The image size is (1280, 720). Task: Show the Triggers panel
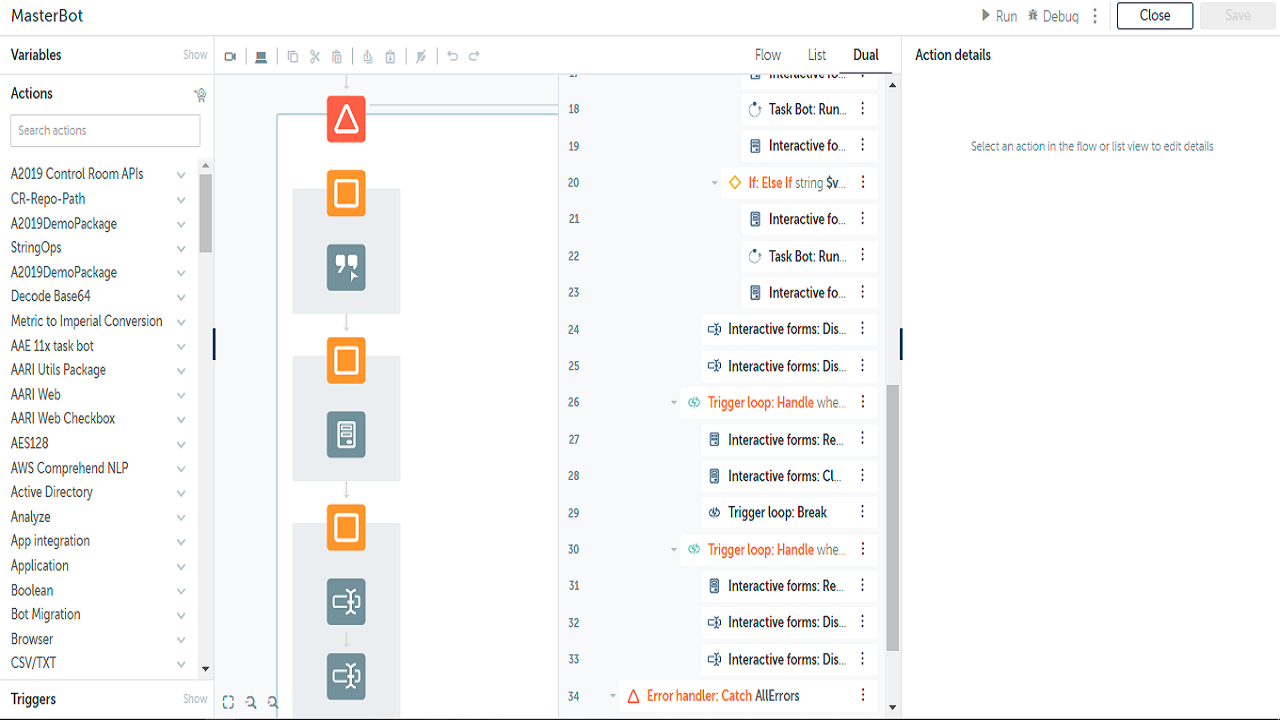[x=195, y=699]
